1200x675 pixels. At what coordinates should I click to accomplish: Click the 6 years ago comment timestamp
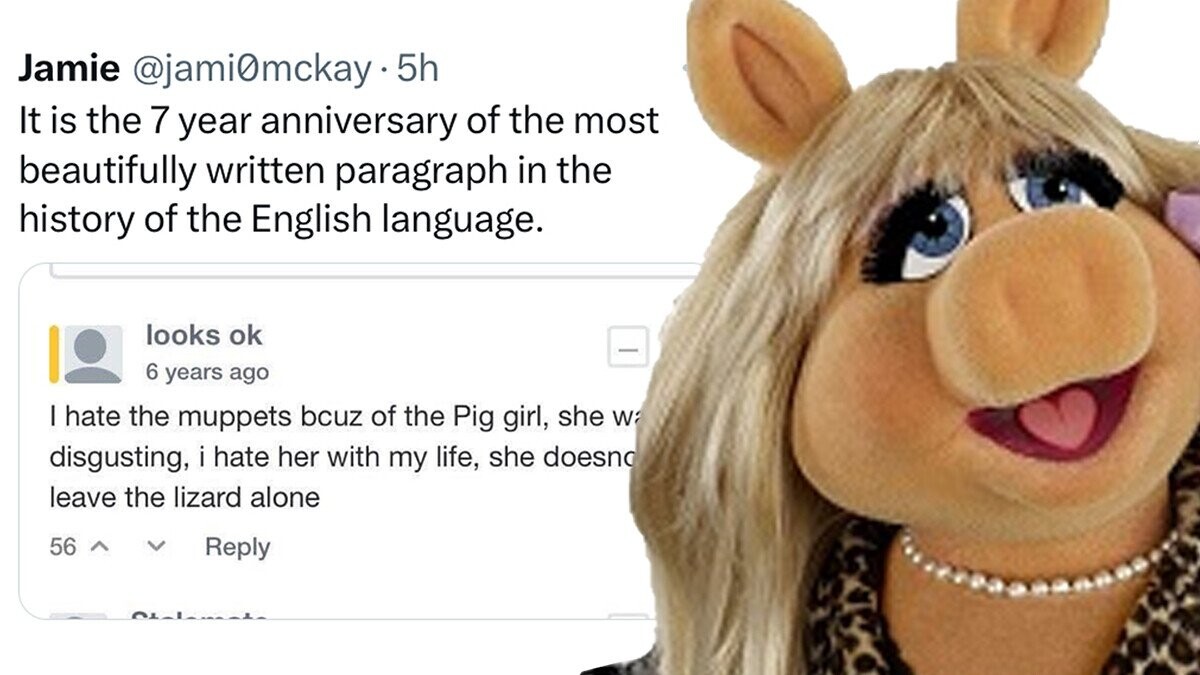tap(207, 372)
